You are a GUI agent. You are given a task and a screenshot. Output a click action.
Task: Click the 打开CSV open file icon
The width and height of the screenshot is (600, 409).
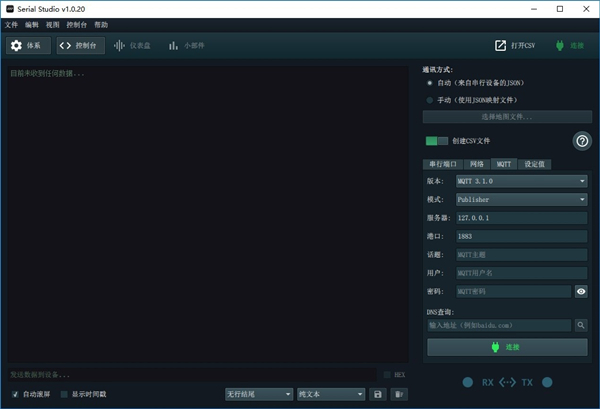[516, 45]
